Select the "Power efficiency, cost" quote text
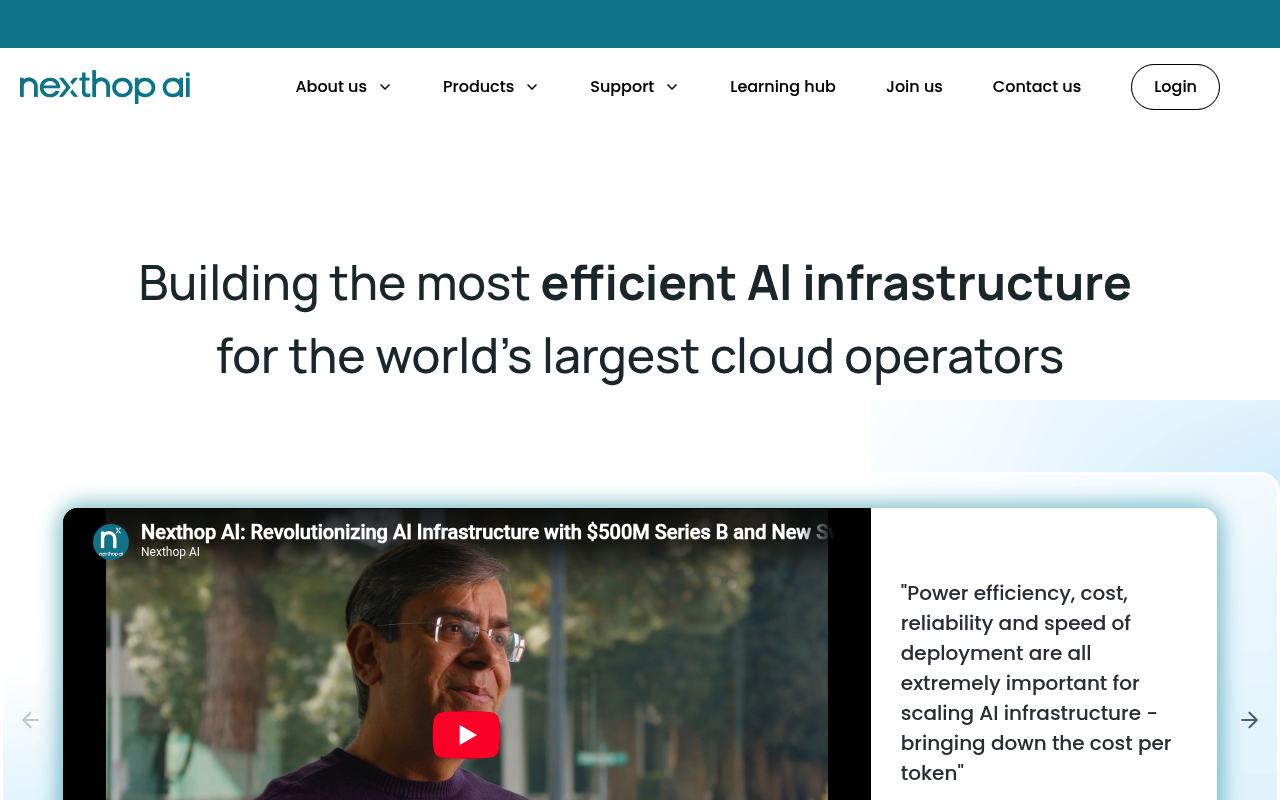 tap(1036, 683)
